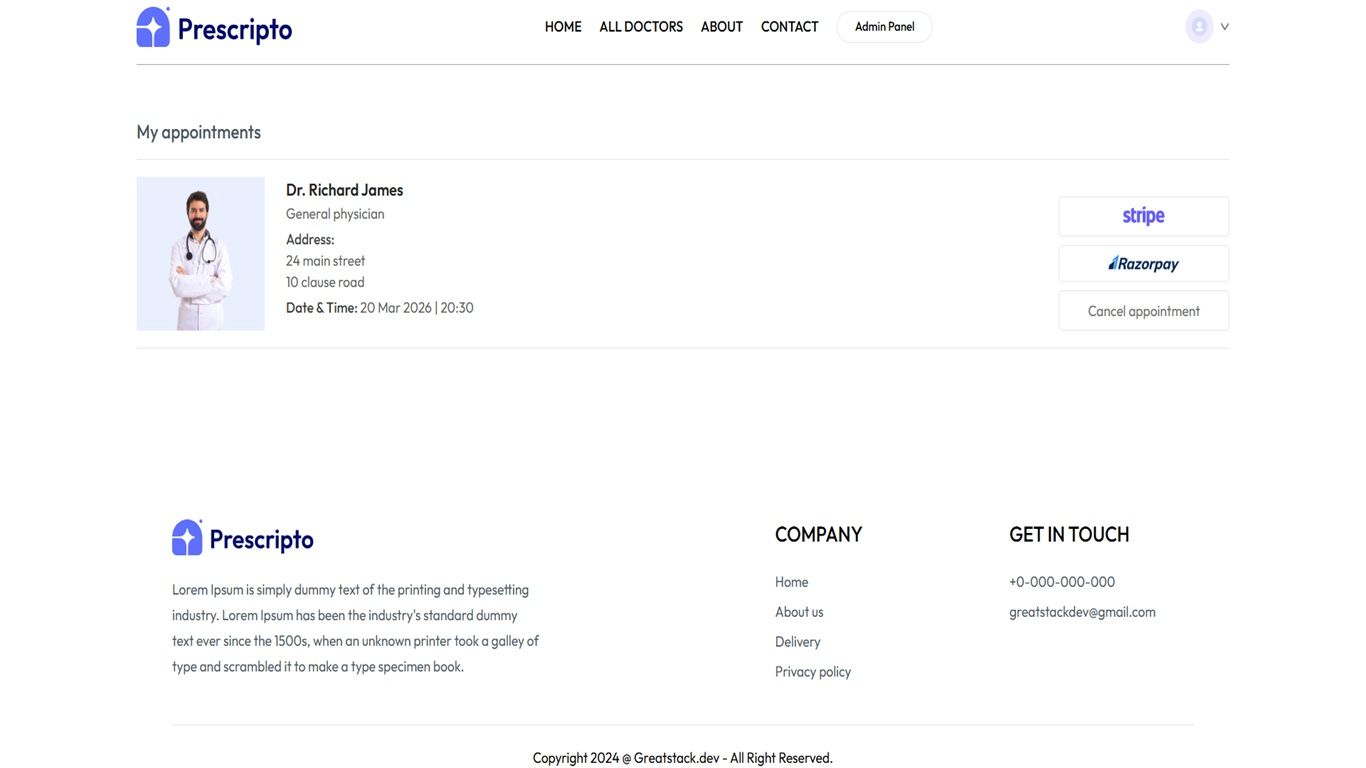Screen dimensions: 1366x768
Task: Click the Prescripto logo in the footer
Action: 243,538
